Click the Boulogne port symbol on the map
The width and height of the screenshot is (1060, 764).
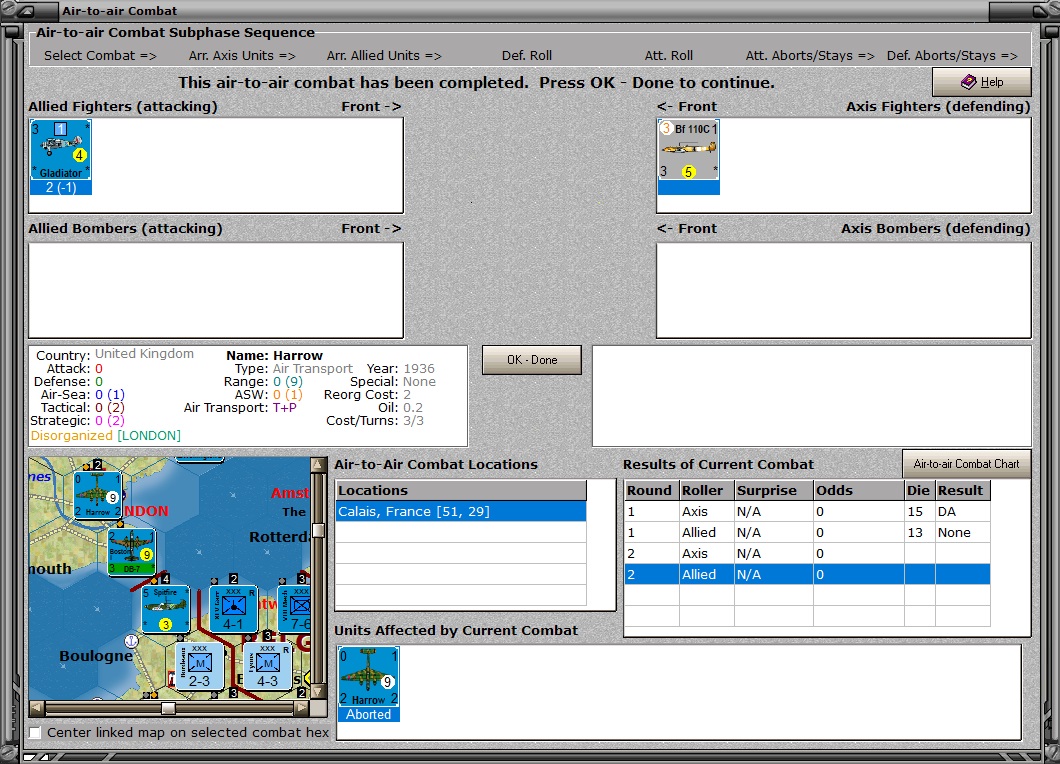coord(131,640)
